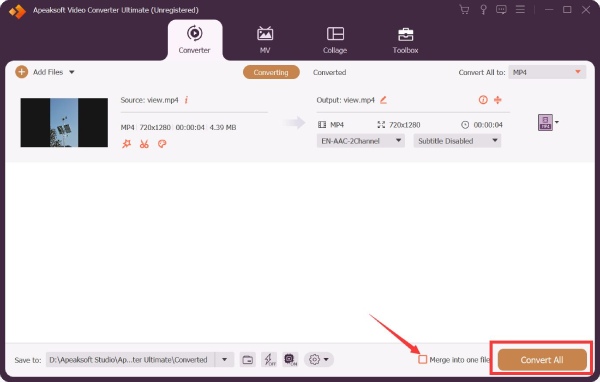This screenshot has height=382, width=600.
Task: Open the shopping cart purchase icon
Action: point(464,10)
